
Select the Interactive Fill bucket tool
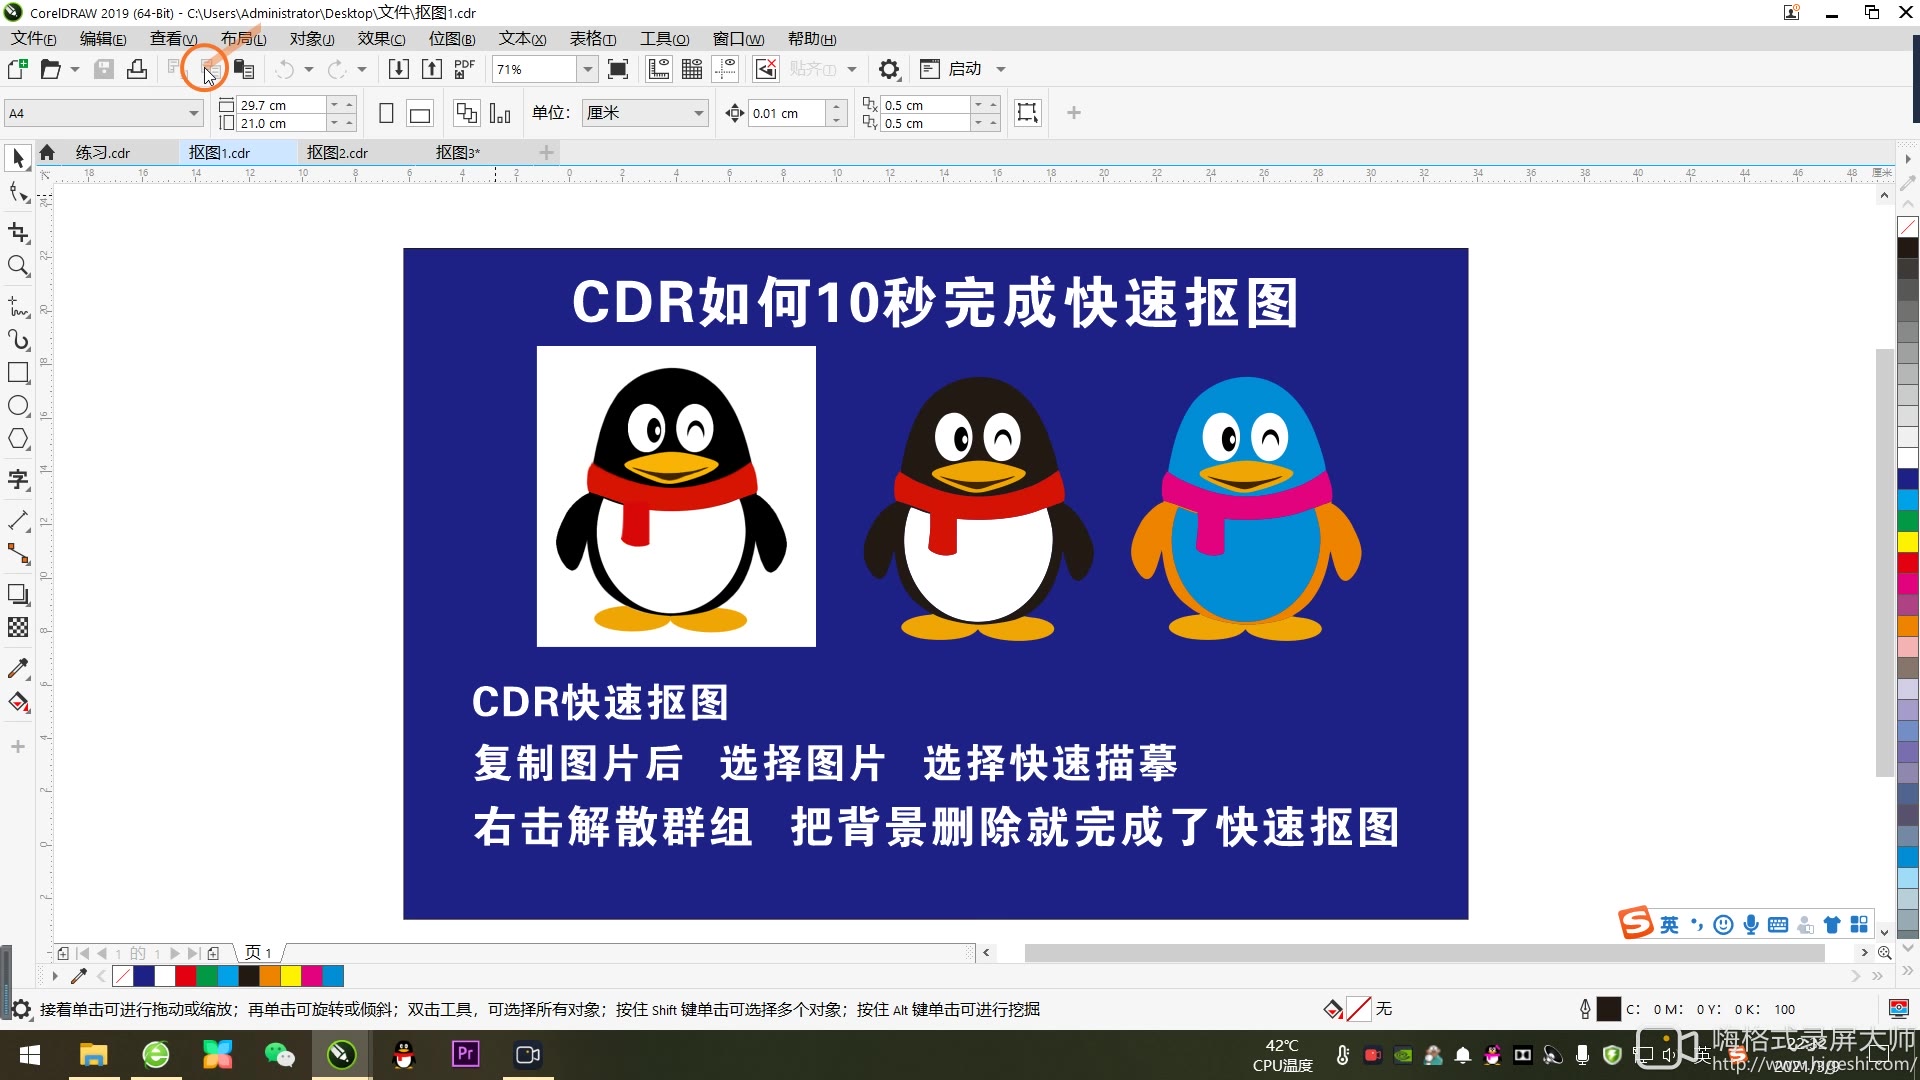[18, 702]
